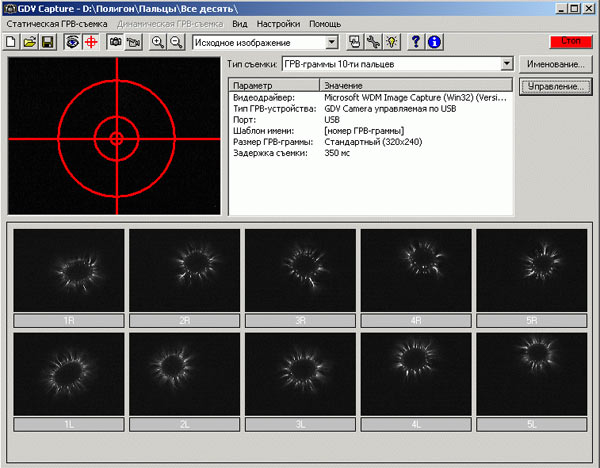Click the light bulb icon

[391, 42]
